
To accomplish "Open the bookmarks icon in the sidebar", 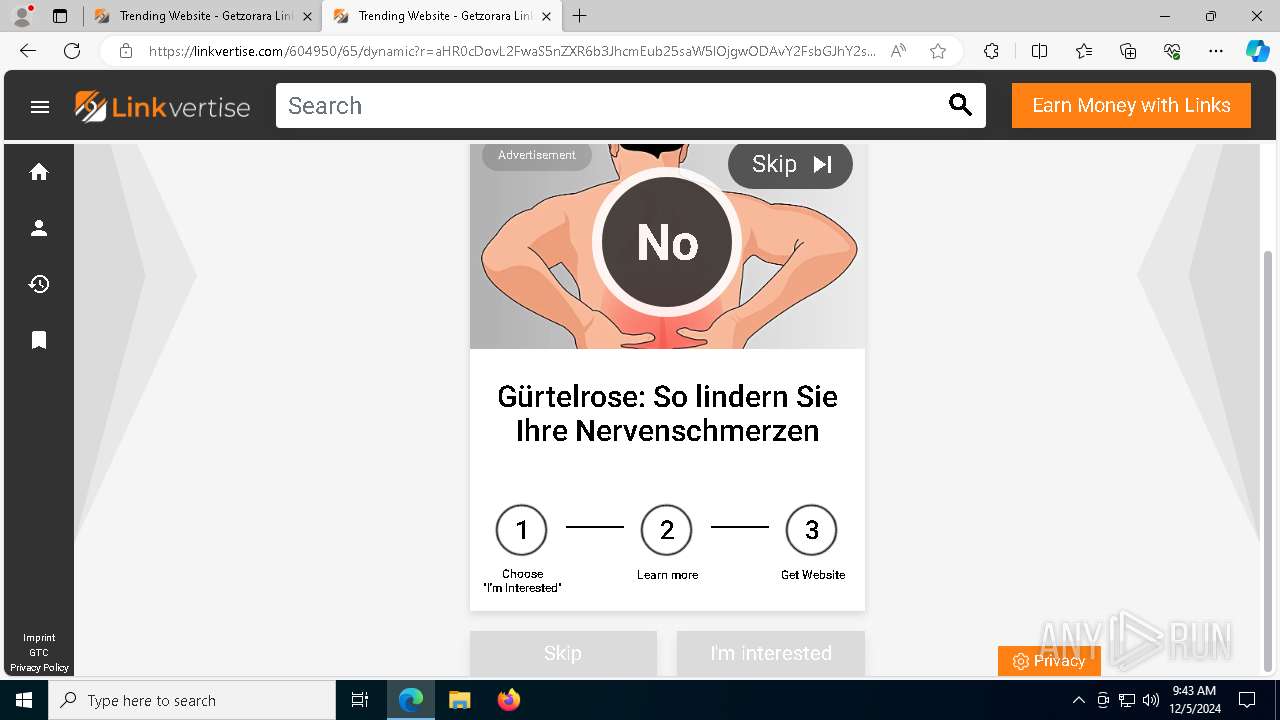I will coord(39,340).
